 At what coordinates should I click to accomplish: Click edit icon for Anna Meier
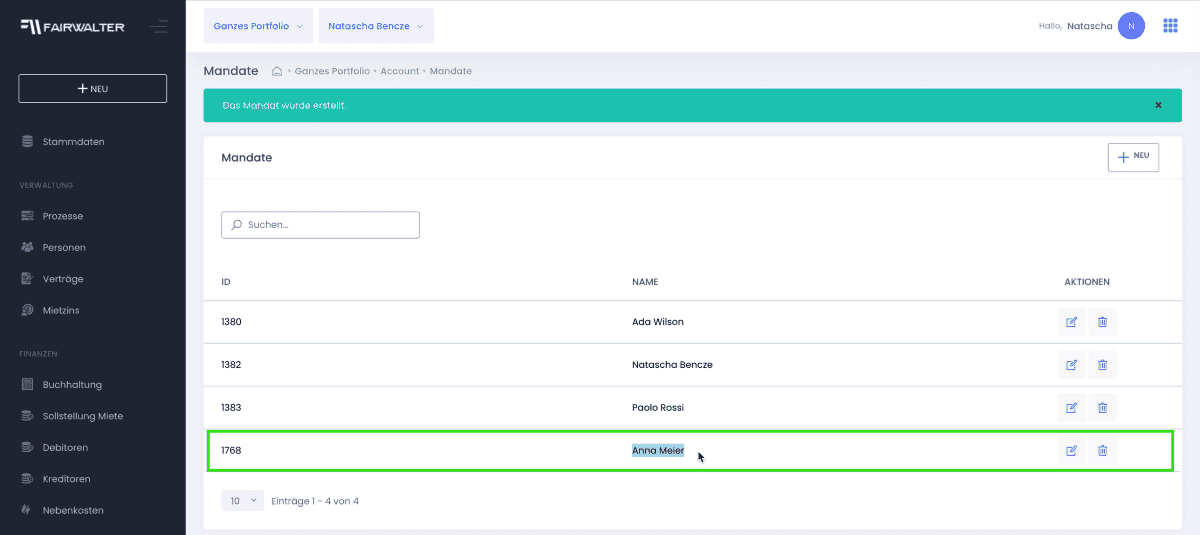coord(1071,450)
